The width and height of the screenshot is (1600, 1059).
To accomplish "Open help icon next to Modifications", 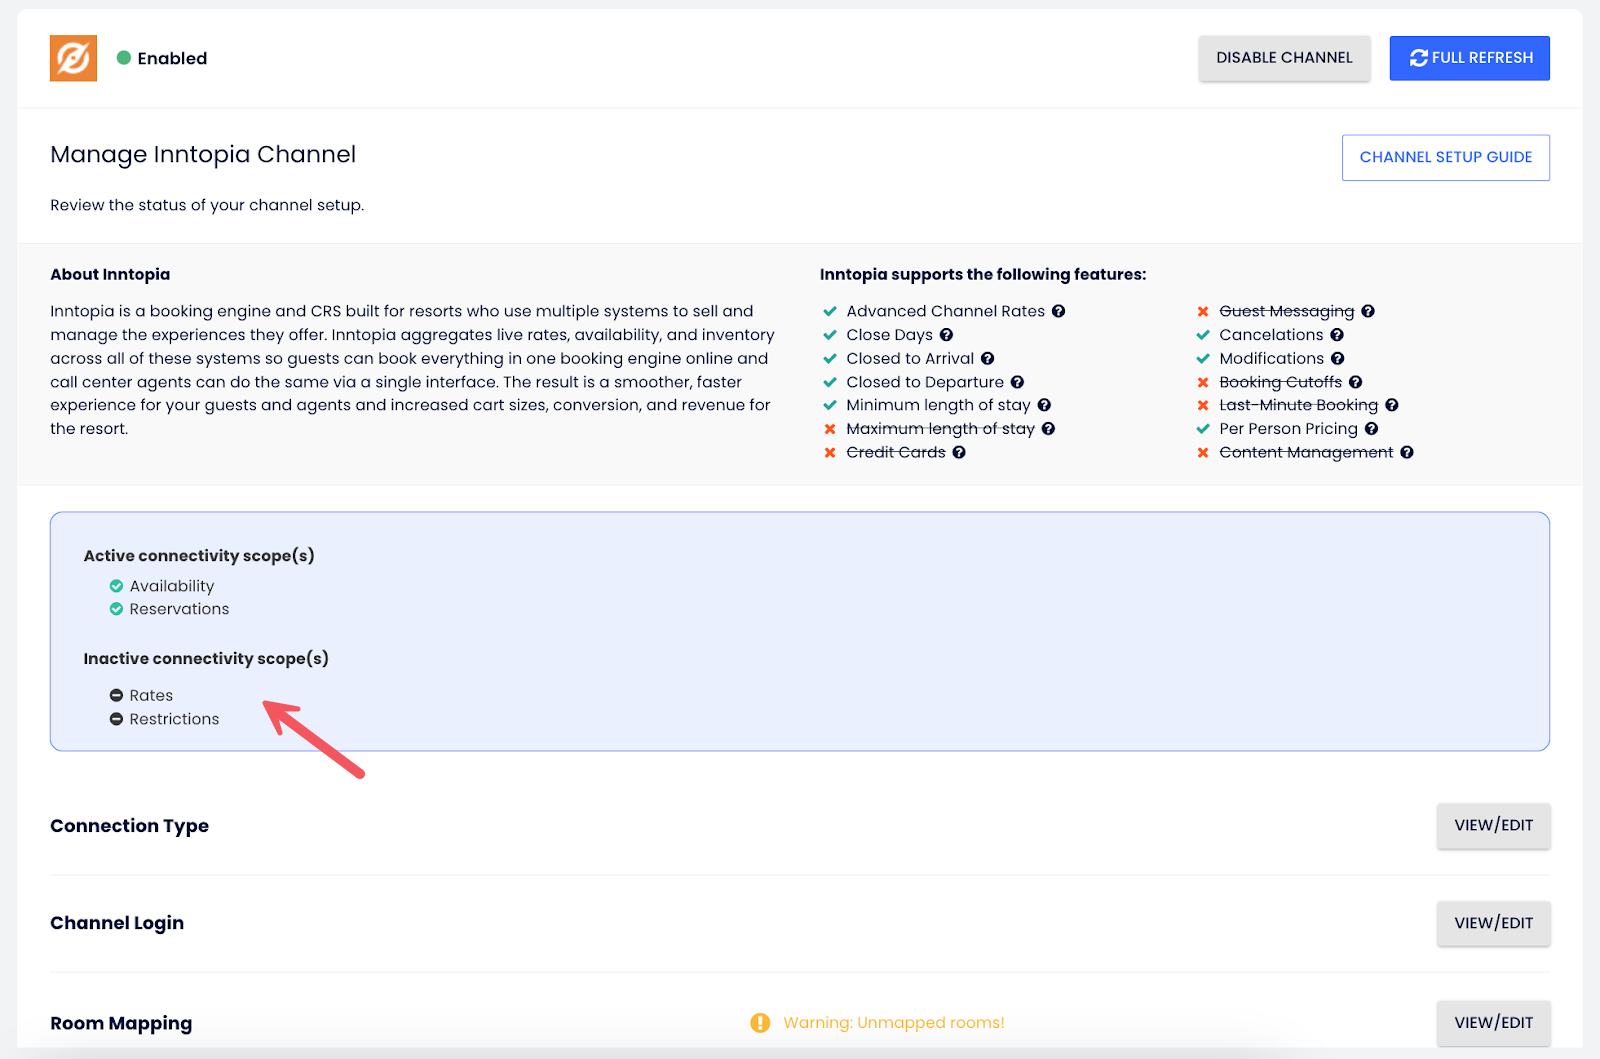I will (x=1338, y=358).
